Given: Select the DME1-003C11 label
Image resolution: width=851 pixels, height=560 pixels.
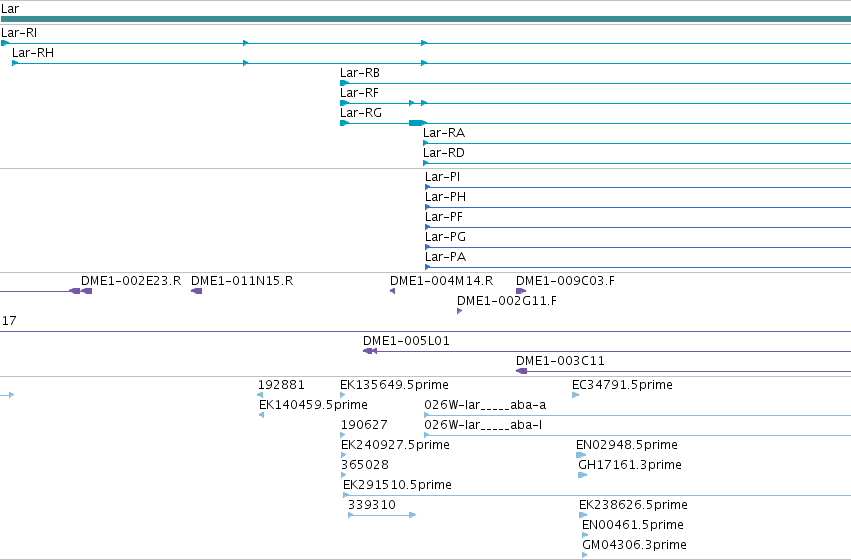Looking at the screenshot, I should tap(560, 361).
